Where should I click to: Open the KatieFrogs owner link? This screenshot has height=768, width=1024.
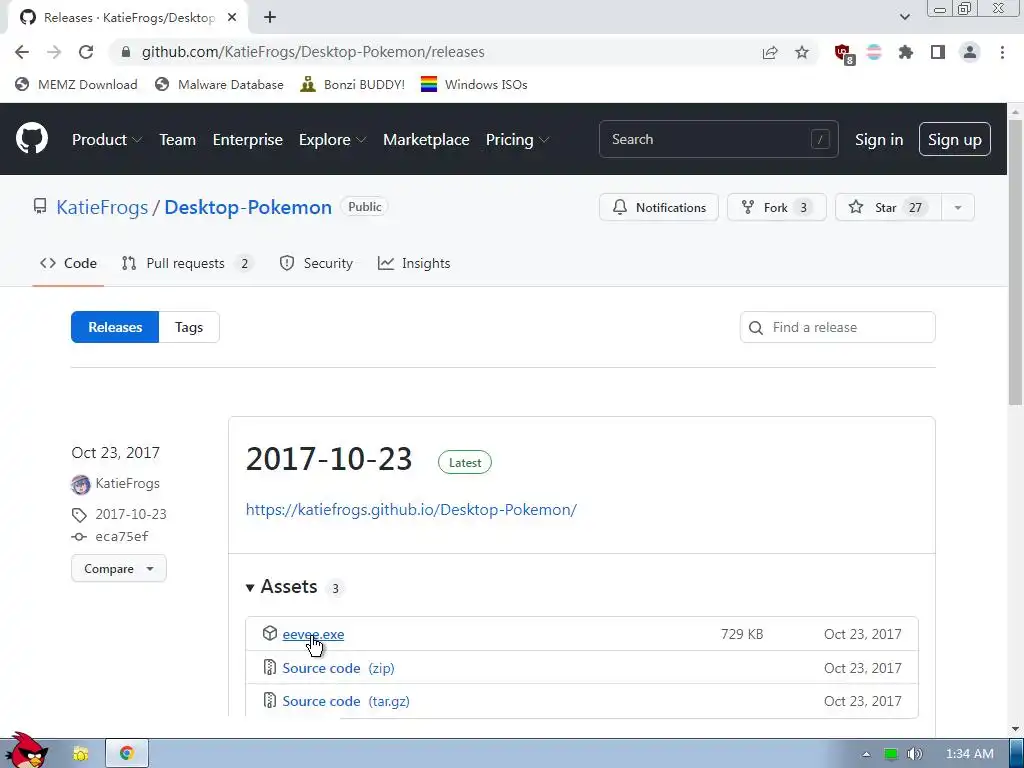point(102,207)
